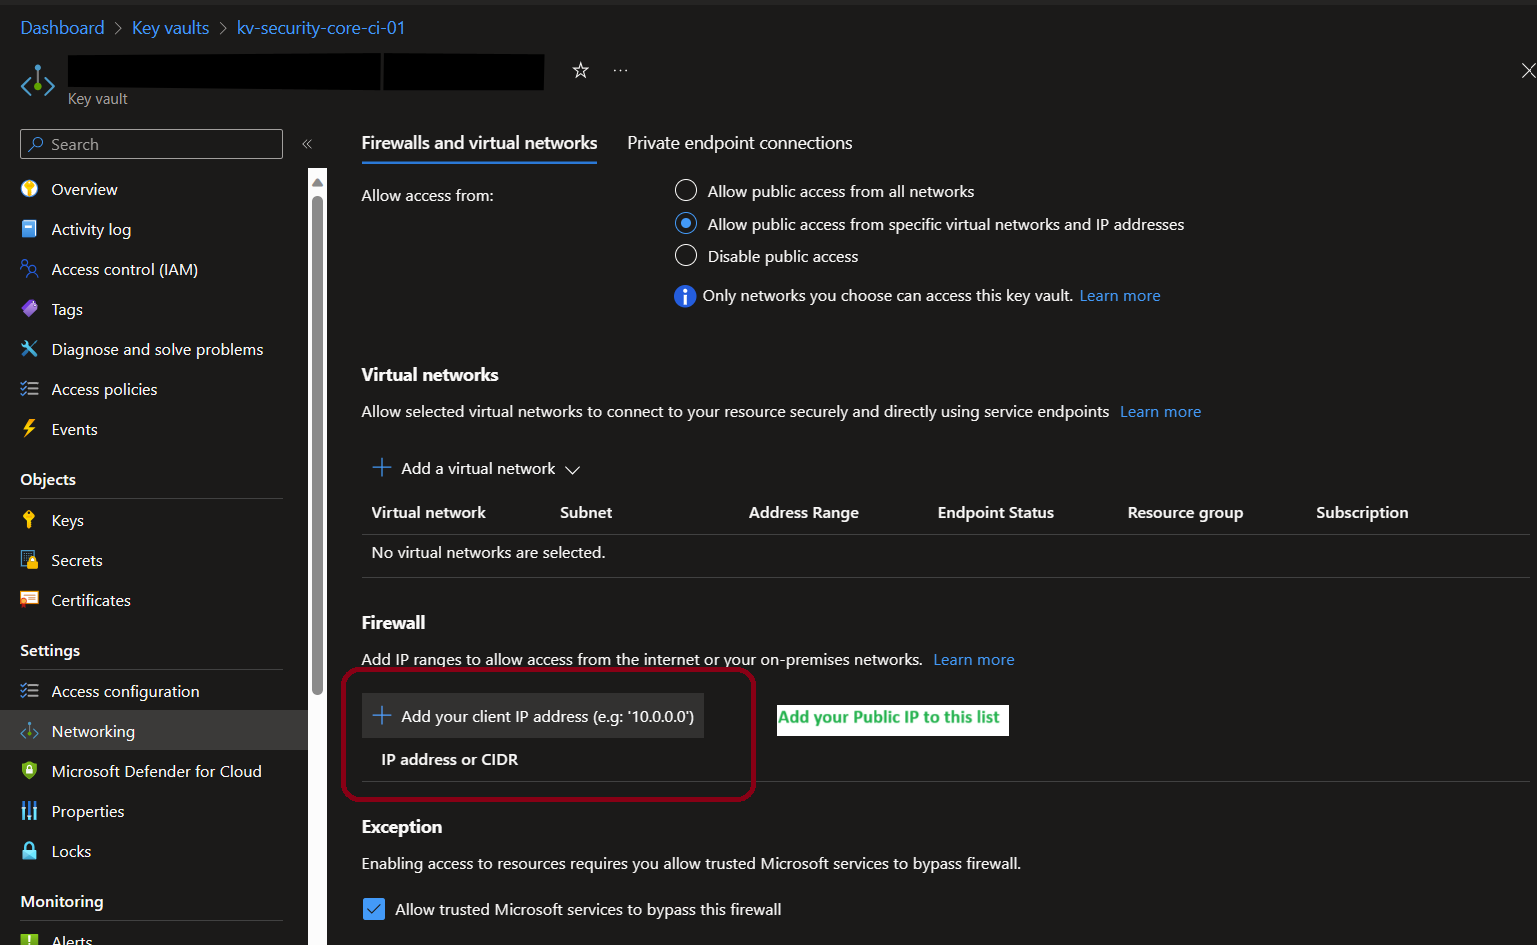Image resolution: width=1537 pixels, height=945 pixels.
Task: Open Microsoft Defender for Cloud settings
Action: (x=154, y=771)
